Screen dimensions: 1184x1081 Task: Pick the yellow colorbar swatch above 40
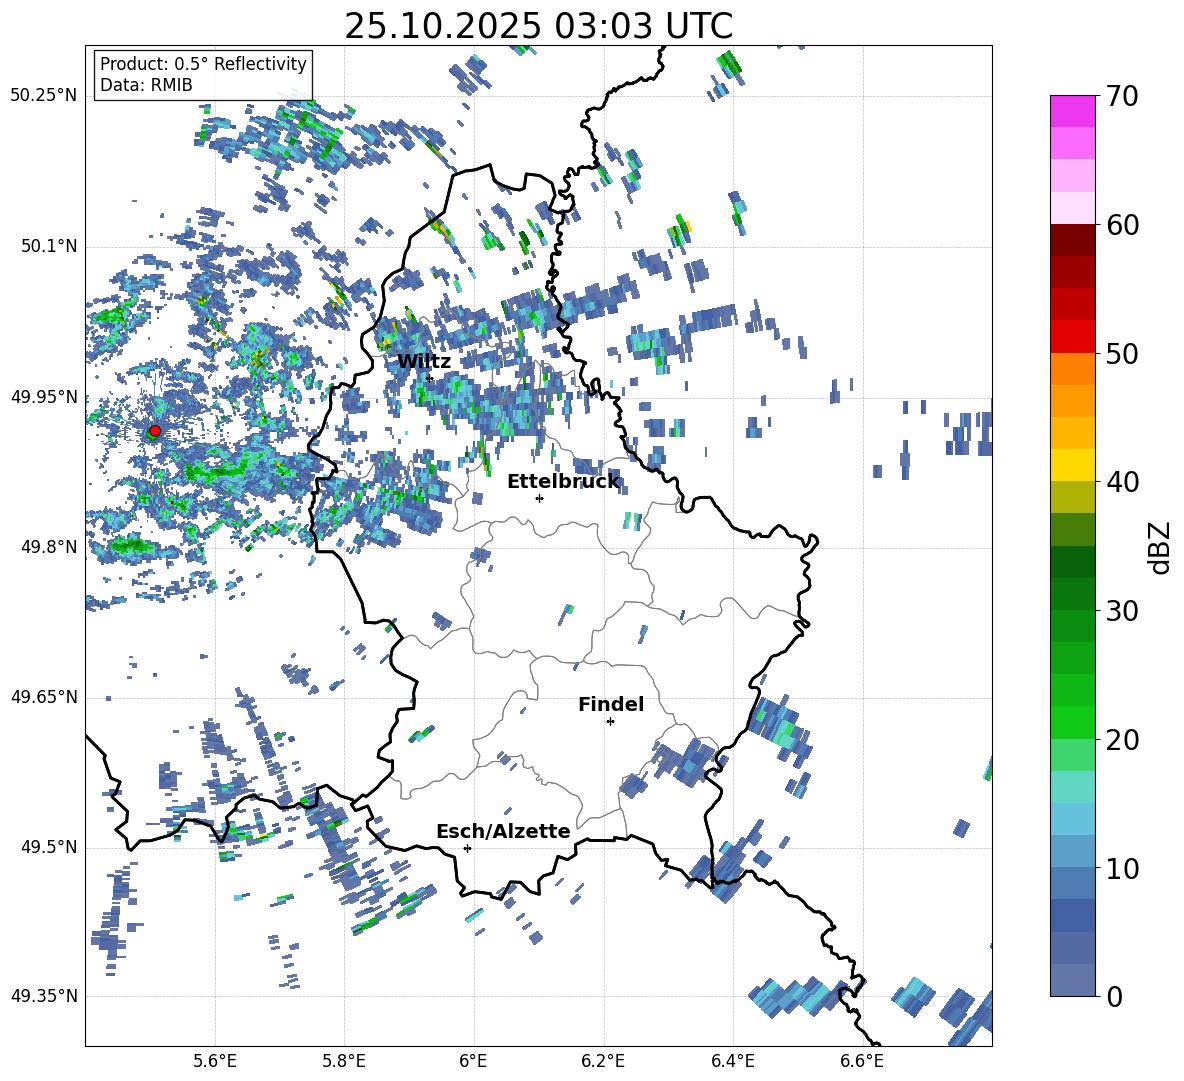coord(1073,465)
